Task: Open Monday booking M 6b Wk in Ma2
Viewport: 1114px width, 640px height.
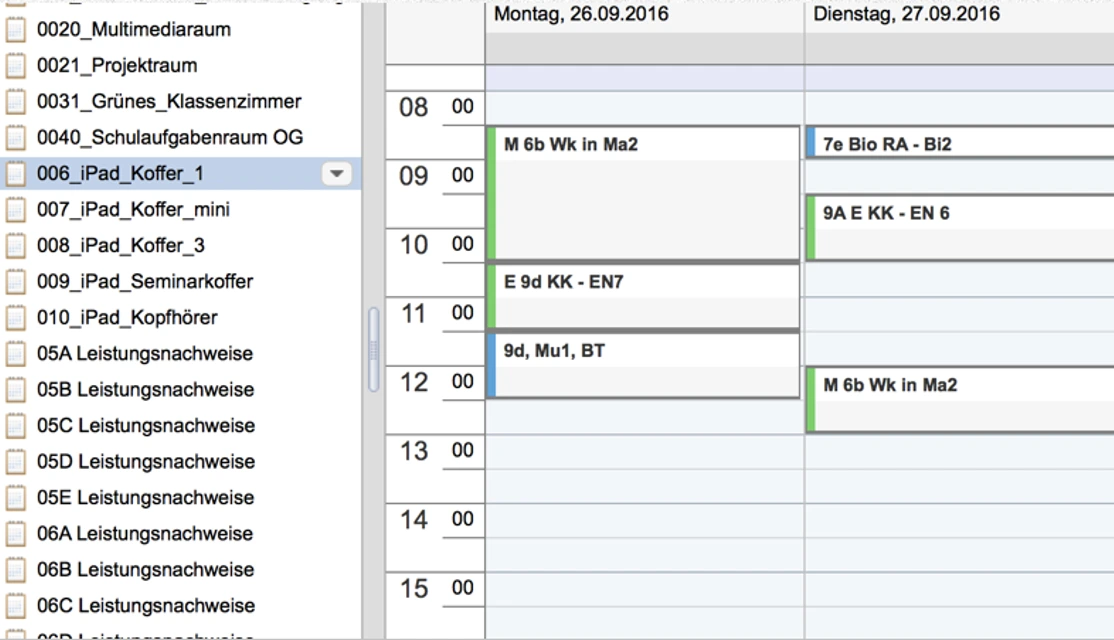Action: point(645,192)
